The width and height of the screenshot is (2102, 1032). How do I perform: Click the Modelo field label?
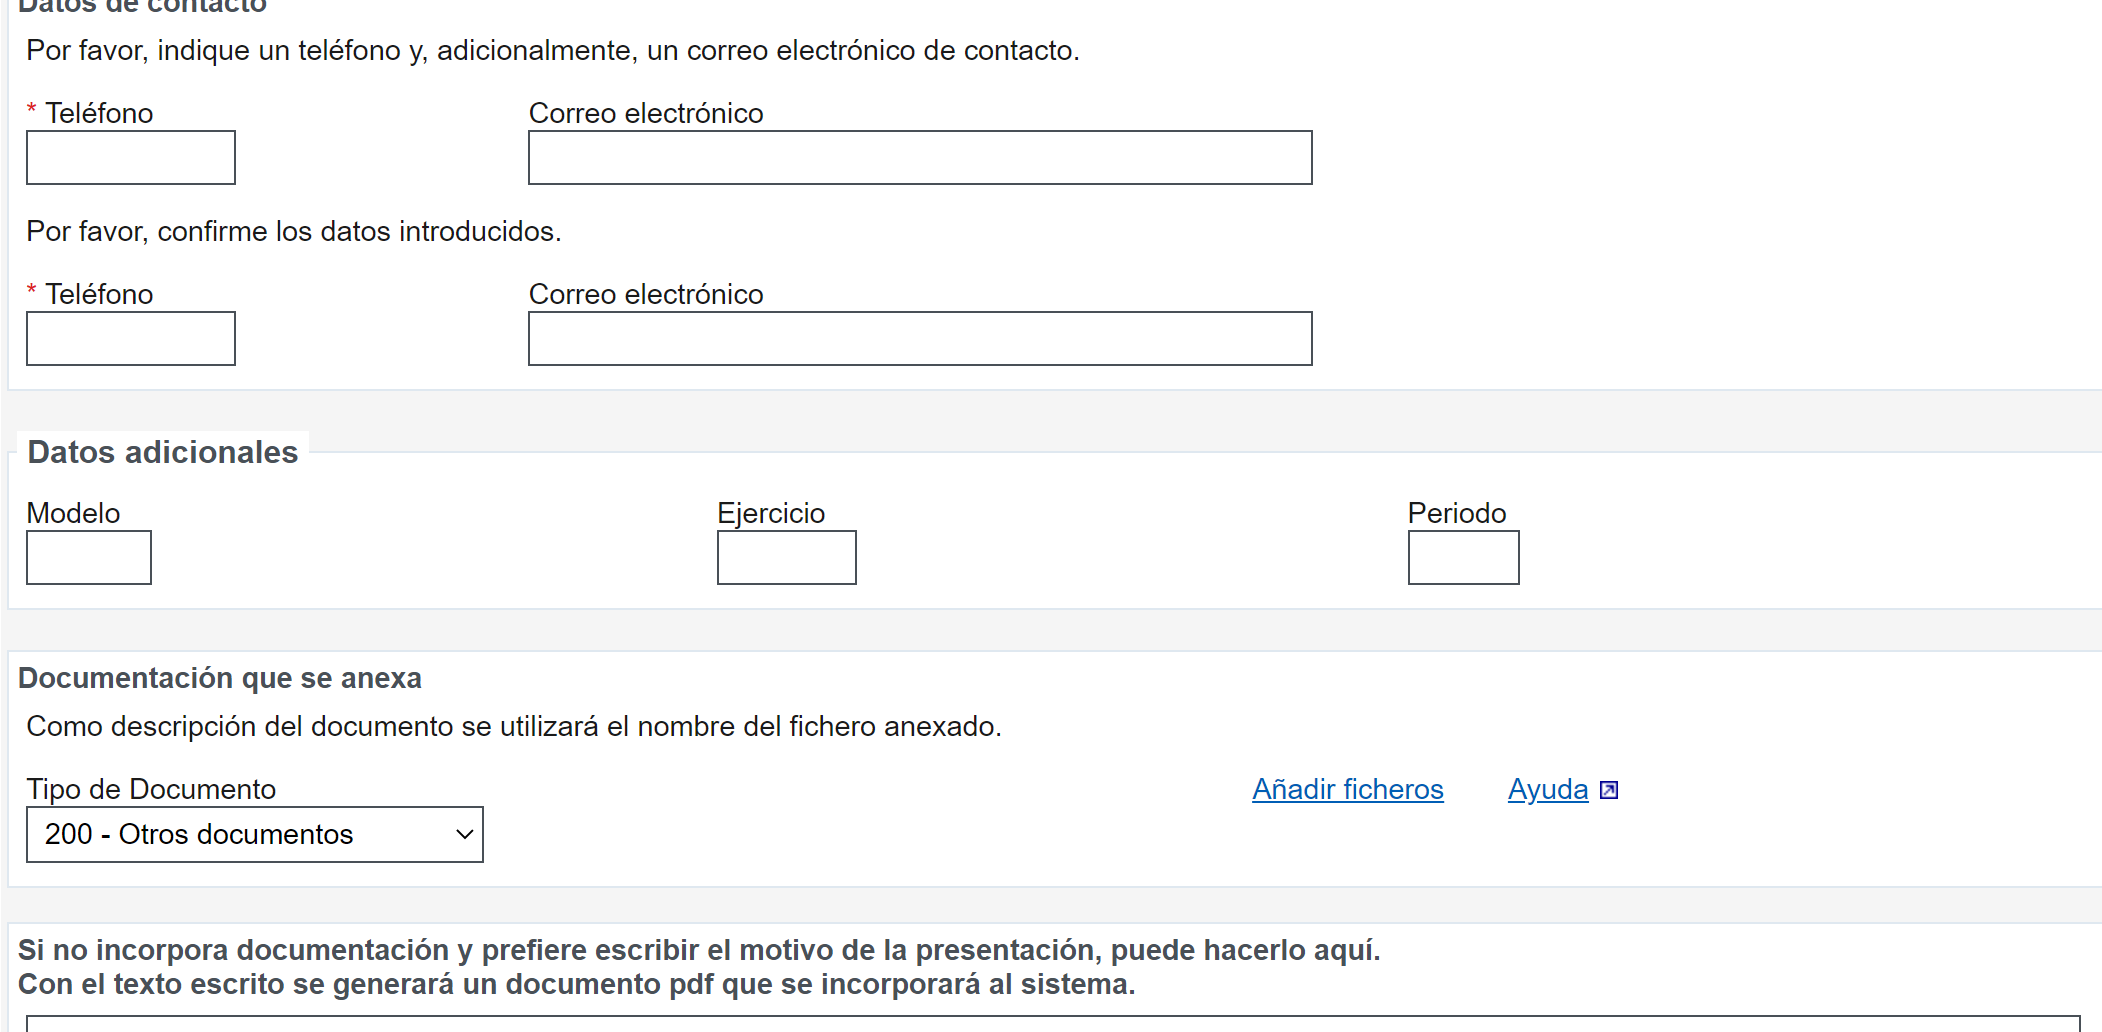point(73,513)
